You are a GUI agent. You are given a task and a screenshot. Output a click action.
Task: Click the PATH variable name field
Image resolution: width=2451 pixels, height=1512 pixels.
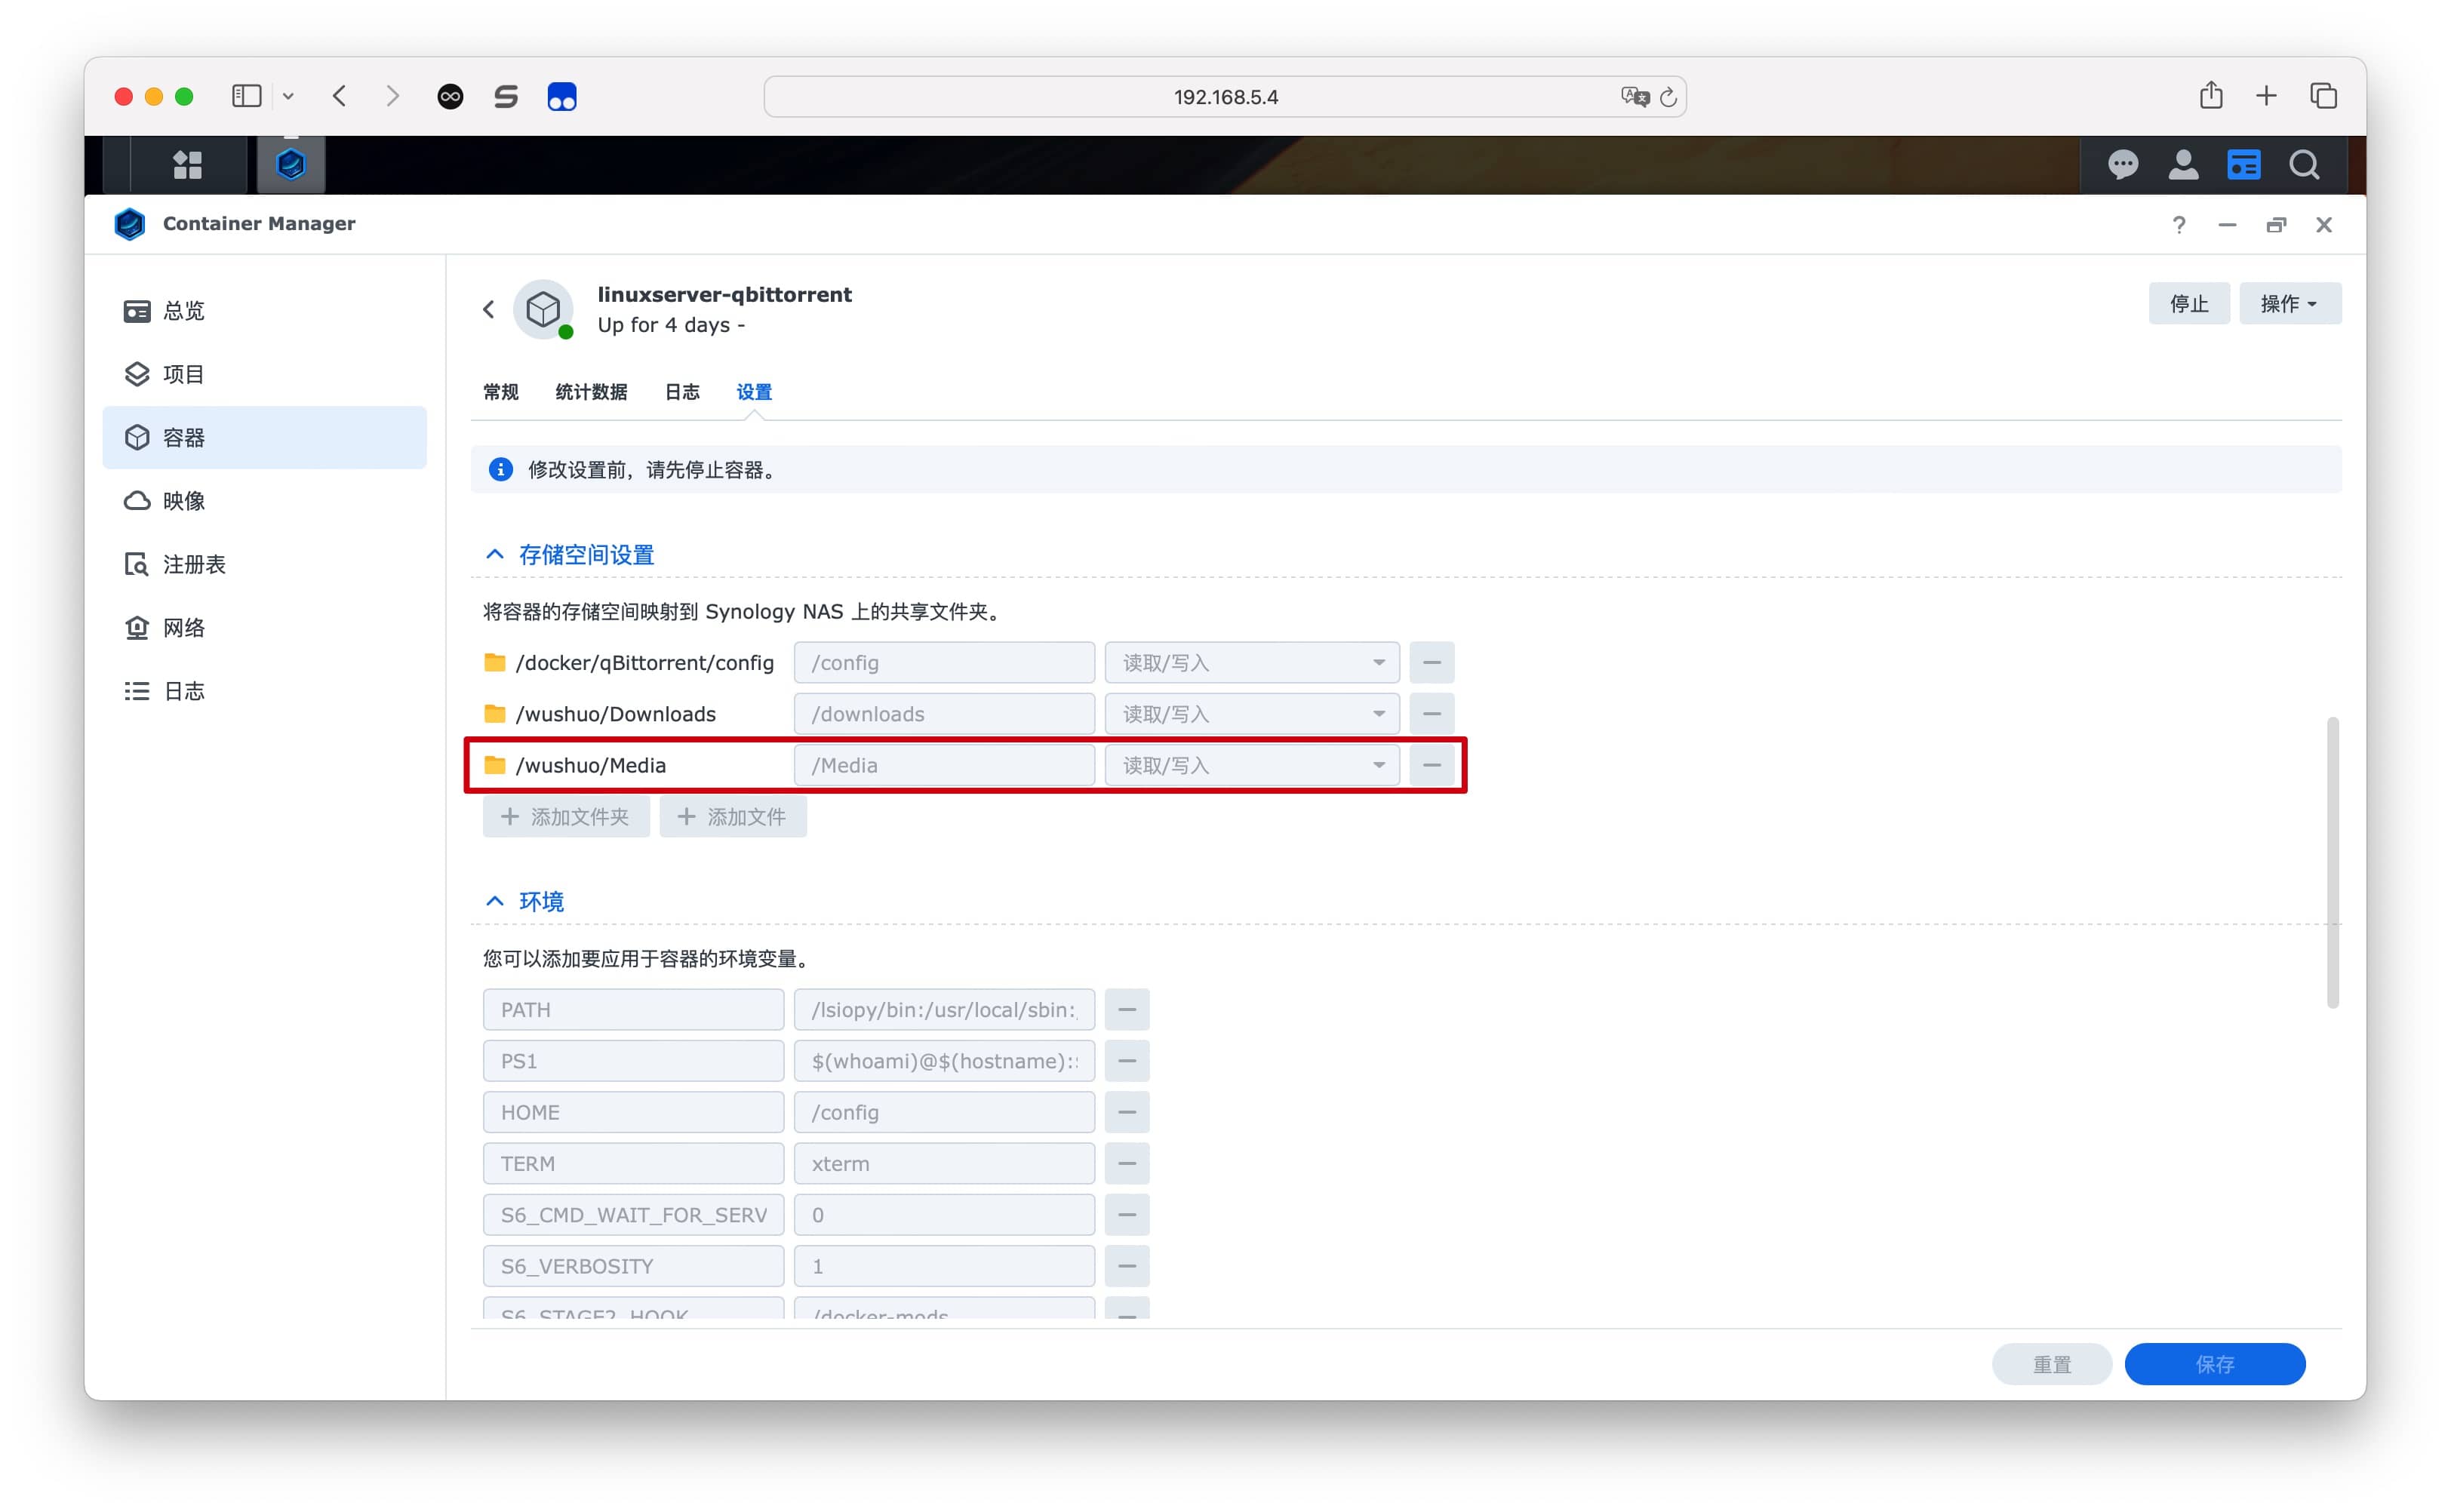point(633,1010)
